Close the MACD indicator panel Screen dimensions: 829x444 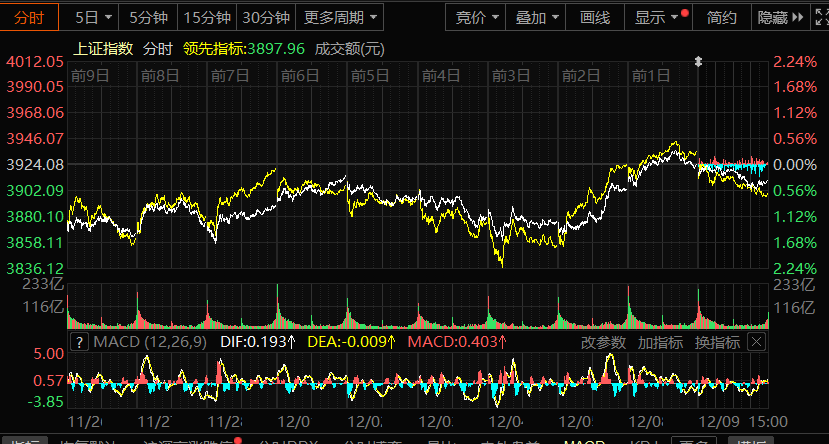(756, 342)
